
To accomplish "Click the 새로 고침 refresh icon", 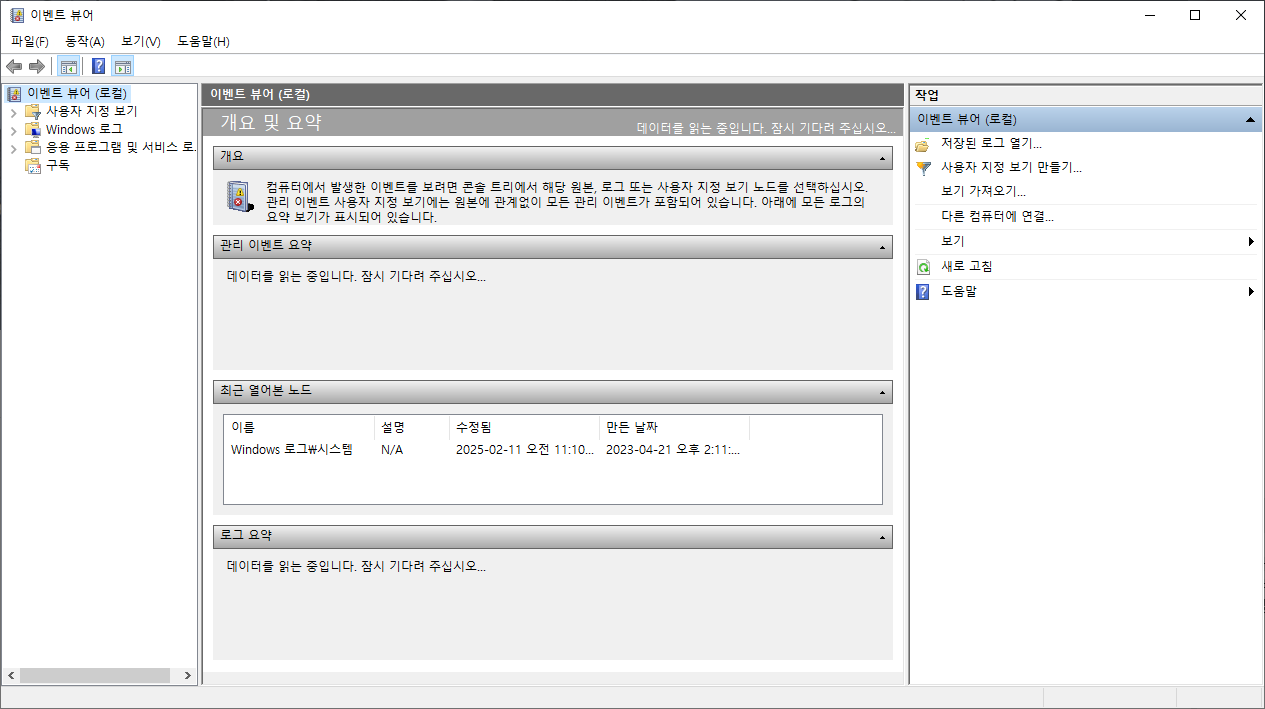I will coord(921,266).
